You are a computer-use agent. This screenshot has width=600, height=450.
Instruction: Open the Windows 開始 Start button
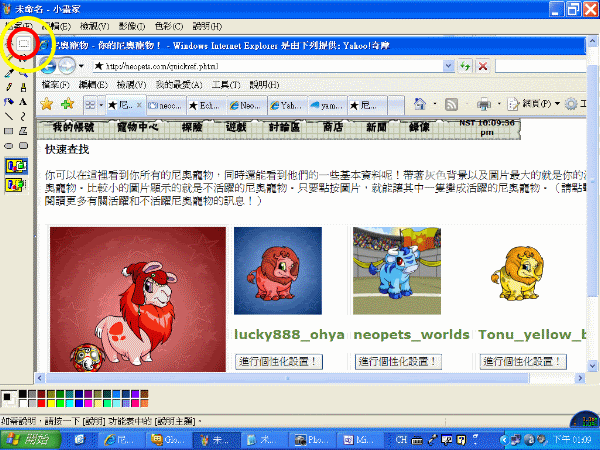(x=31, y=439)
